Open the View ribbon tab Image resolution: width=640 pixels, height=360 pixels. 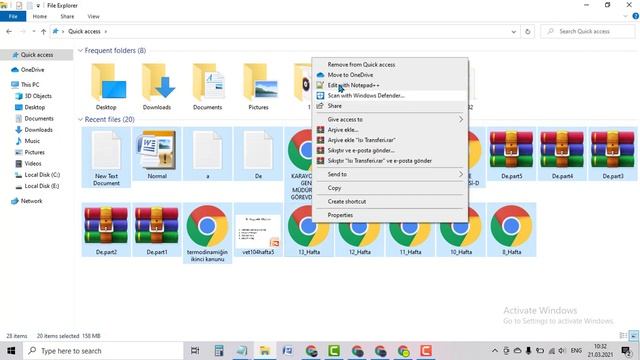[93, 16]
